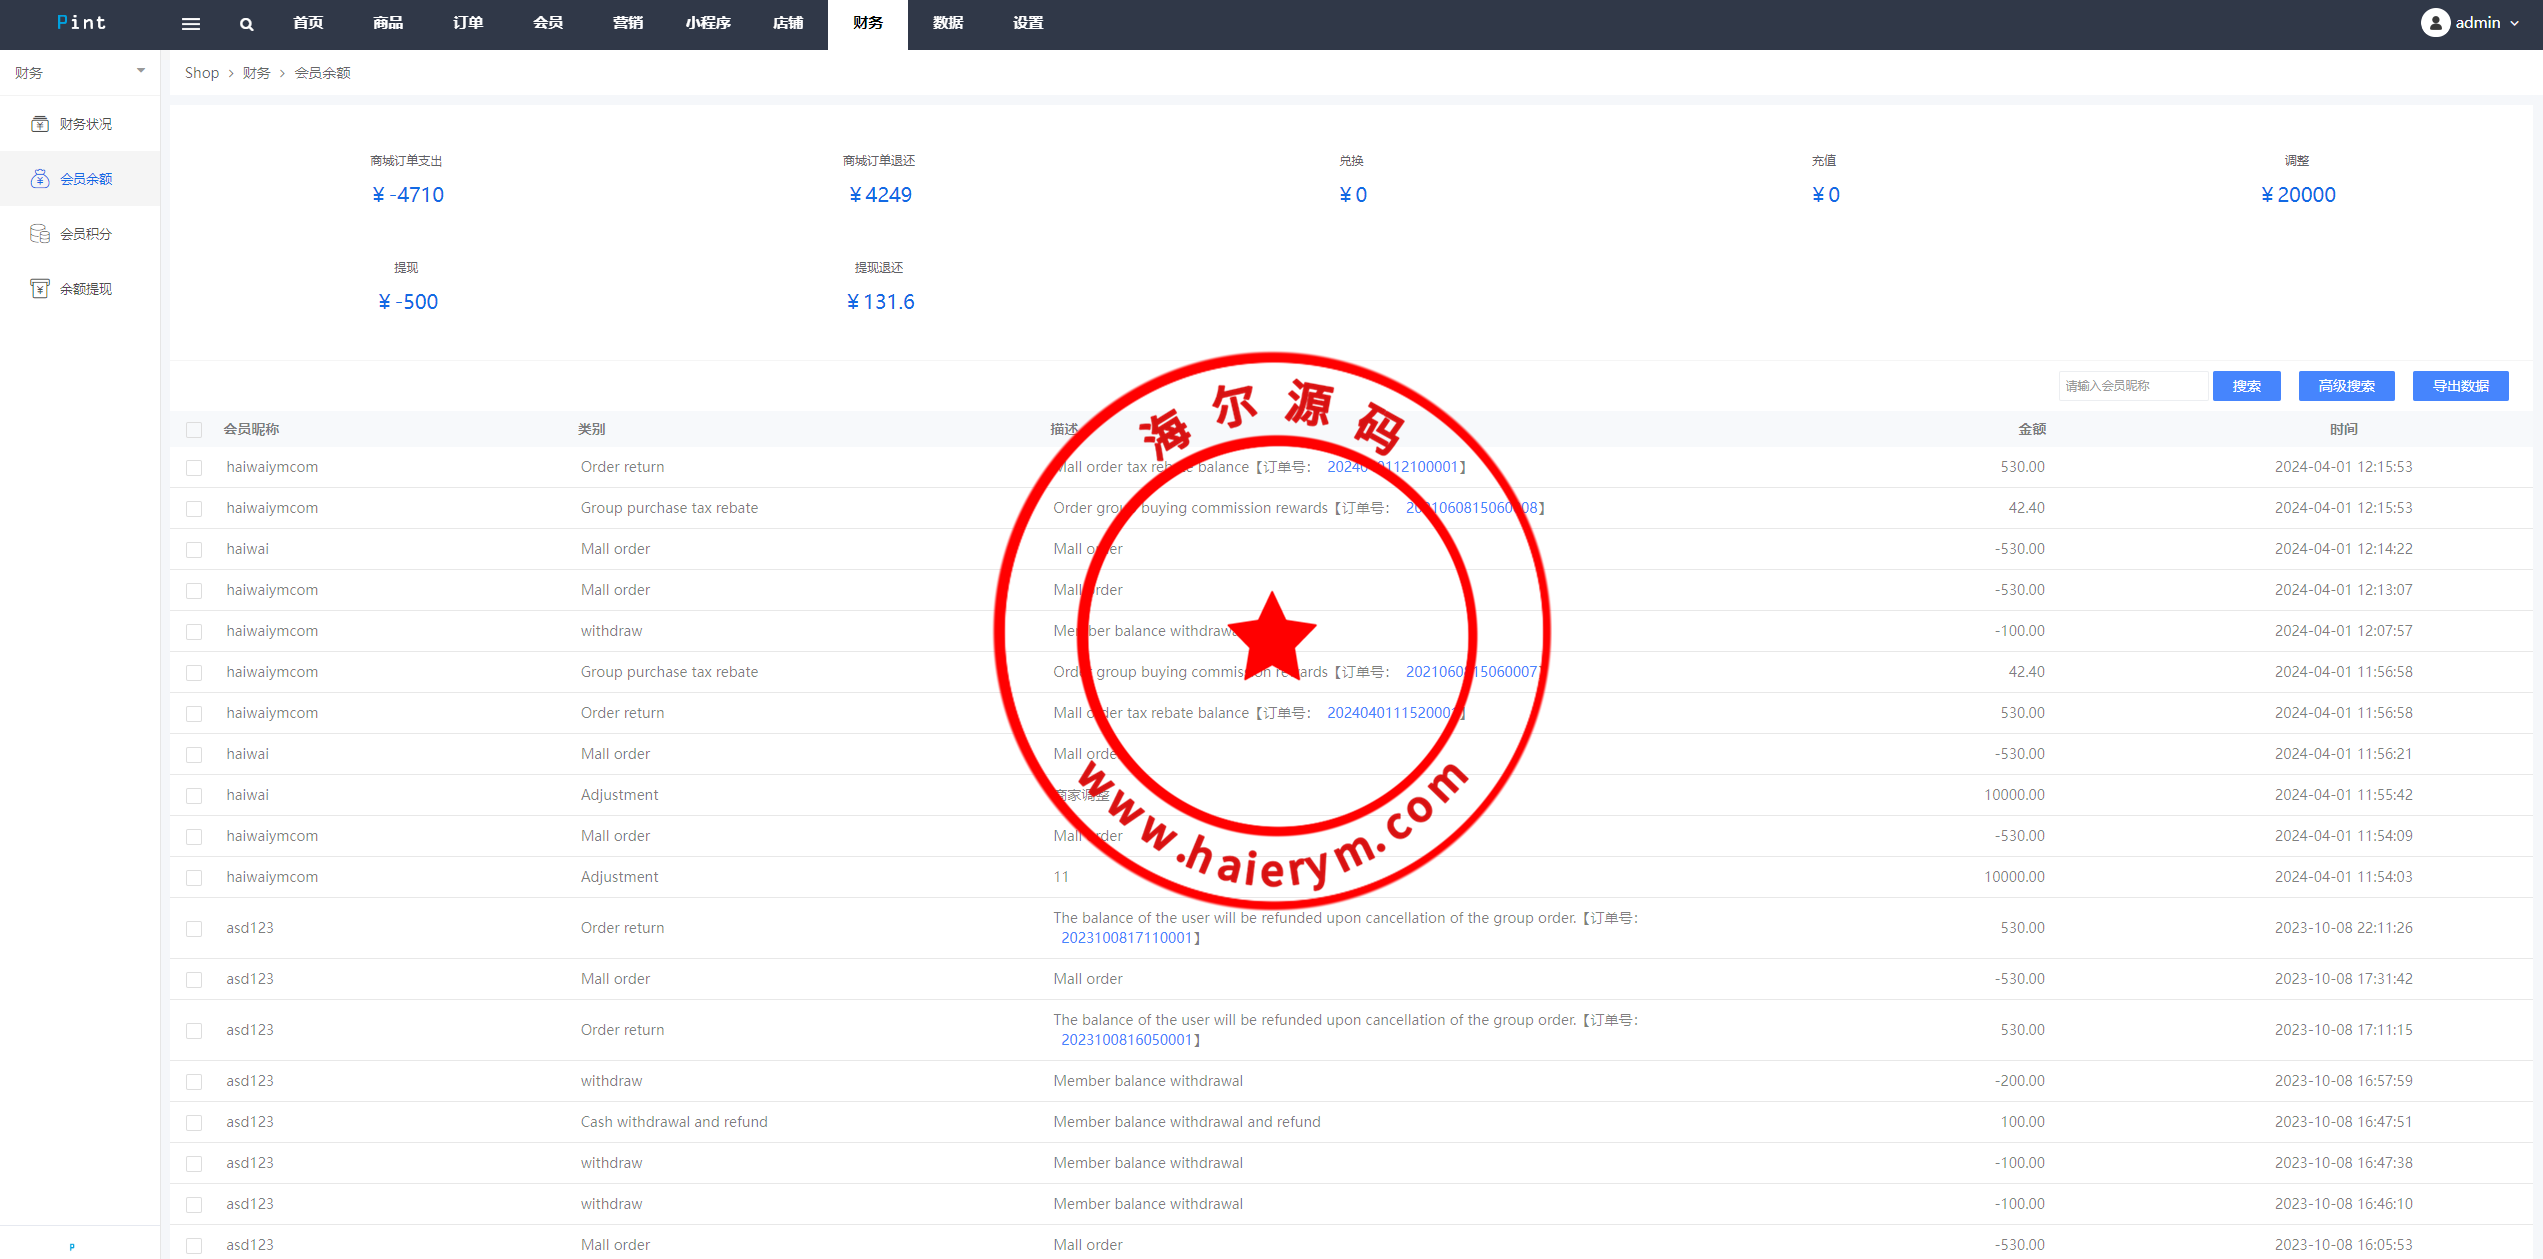Click the 导出数据 button

point(2460,386)
